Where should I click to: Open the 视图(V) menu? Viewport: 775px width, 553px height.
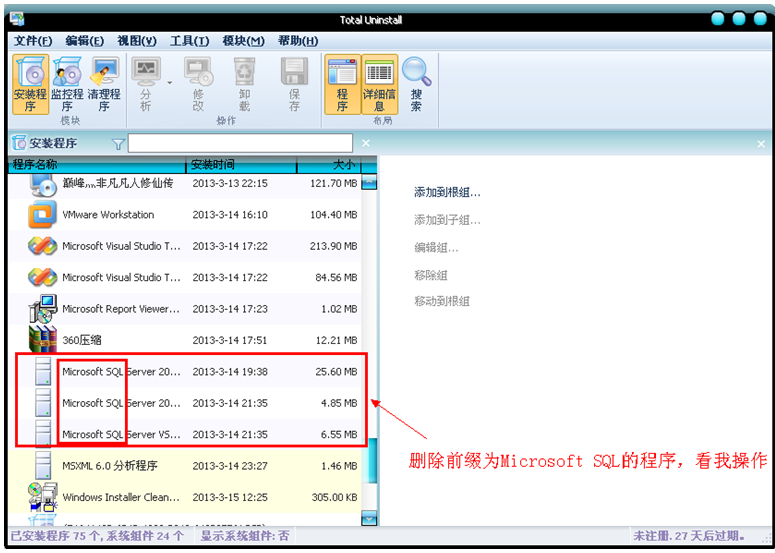tap(137, 41)
